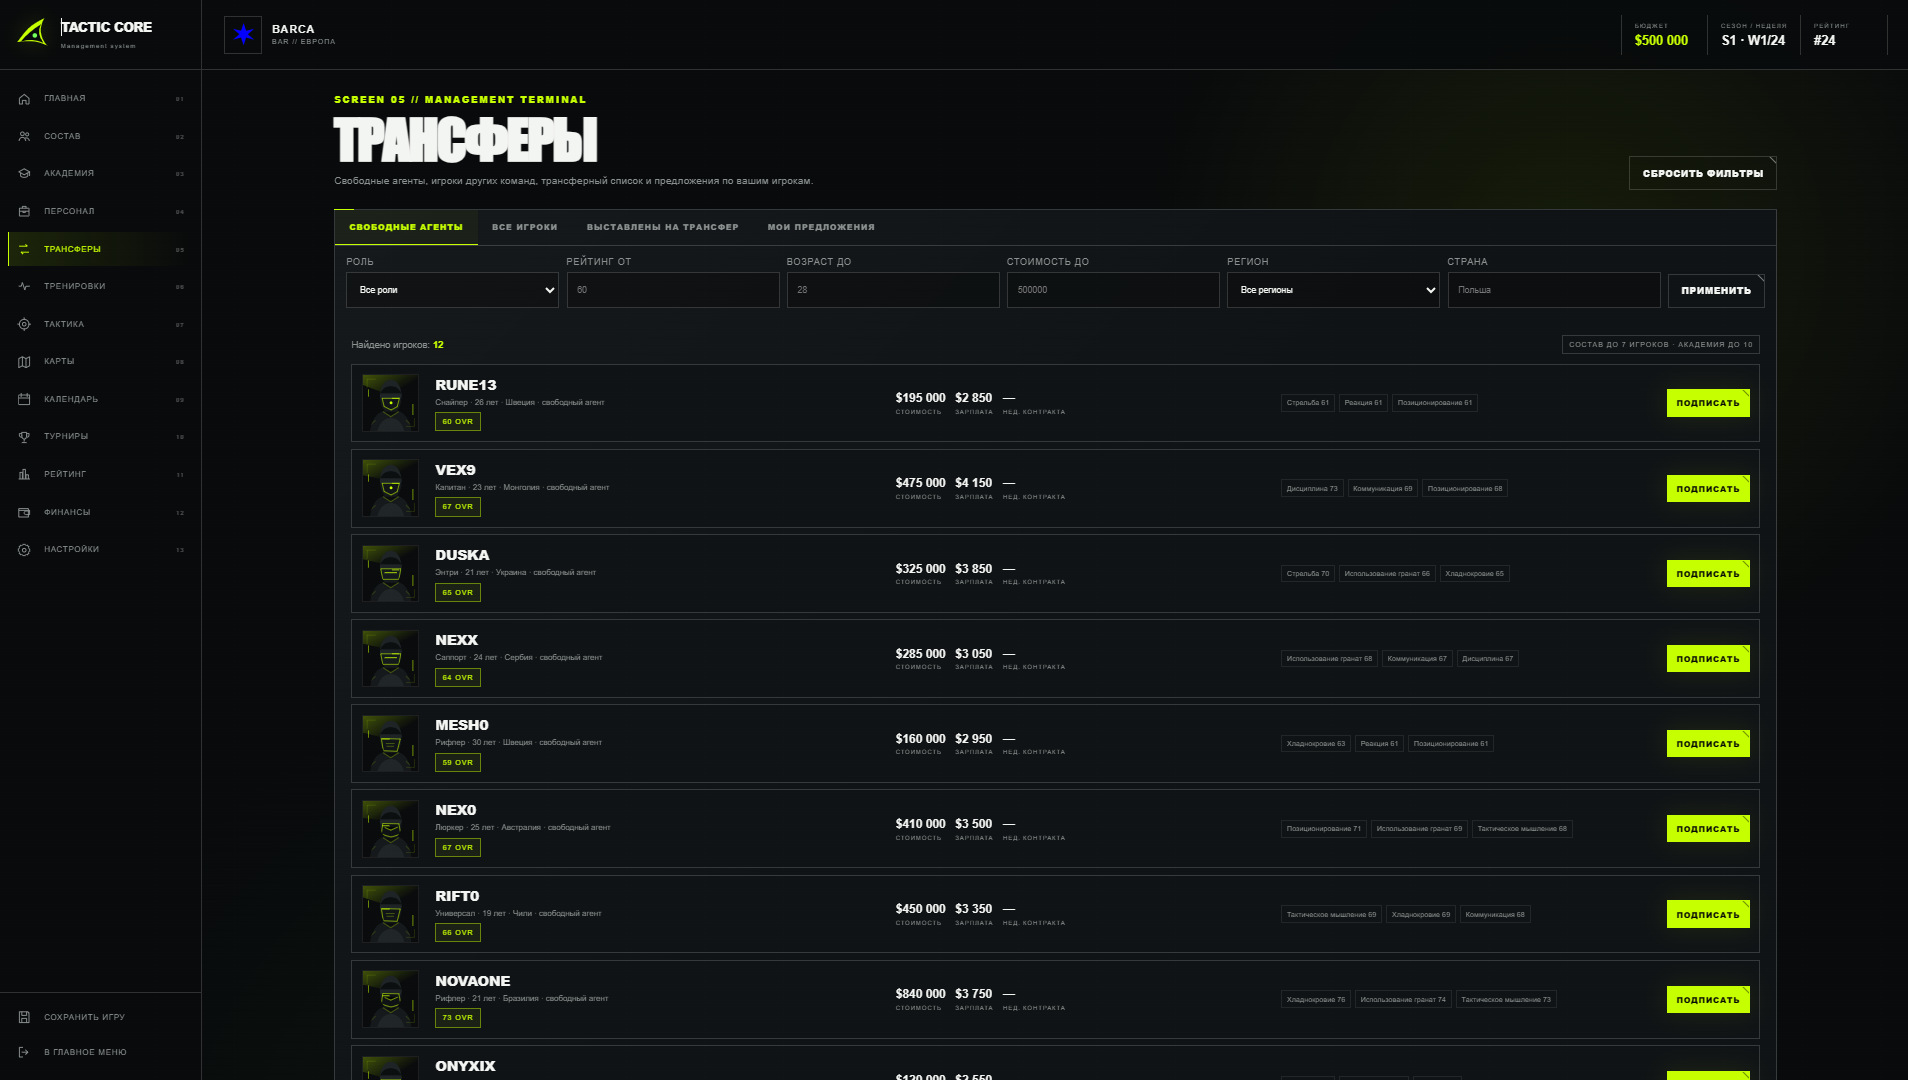1908x1080 pixels.
Task: Sign NEXX with the Подписать button
Action: 1708,659
